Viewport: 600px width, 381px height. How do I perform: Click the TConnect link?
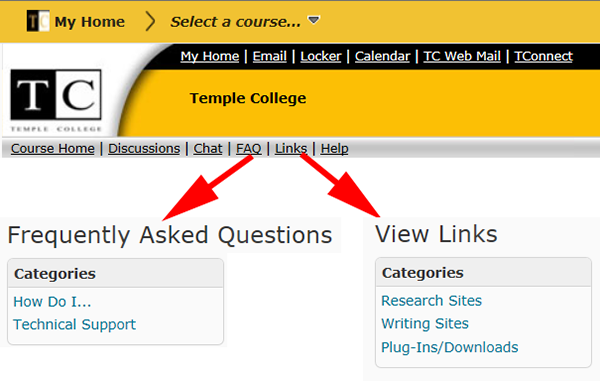(x=543, y=56)
